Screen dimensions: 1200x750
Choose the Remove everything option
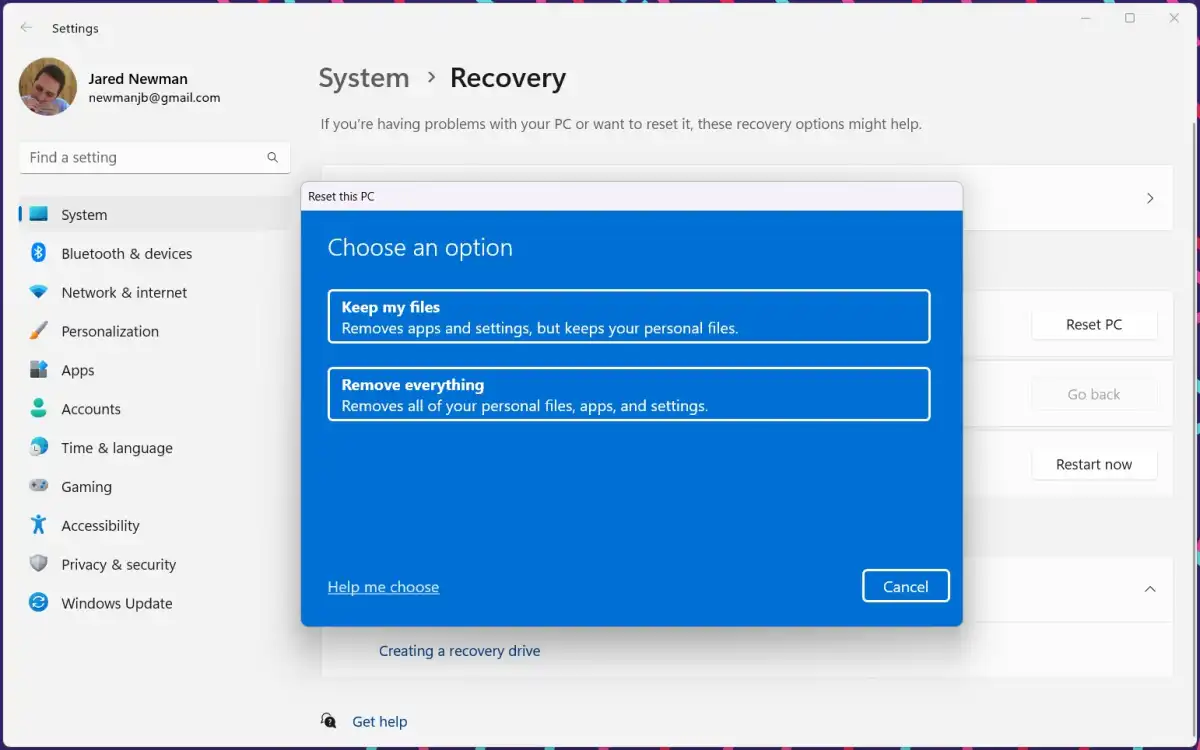click(628, 393)
